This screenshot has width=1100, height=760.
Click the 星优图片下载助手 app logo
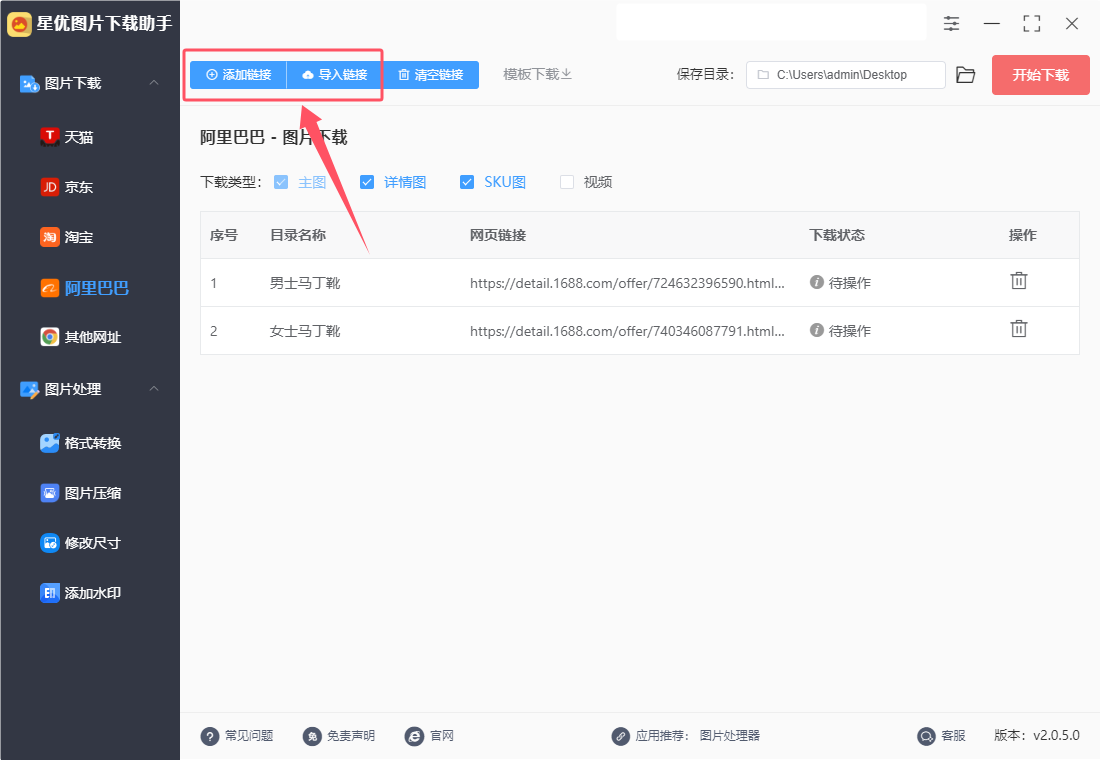[x=20, y=24]
